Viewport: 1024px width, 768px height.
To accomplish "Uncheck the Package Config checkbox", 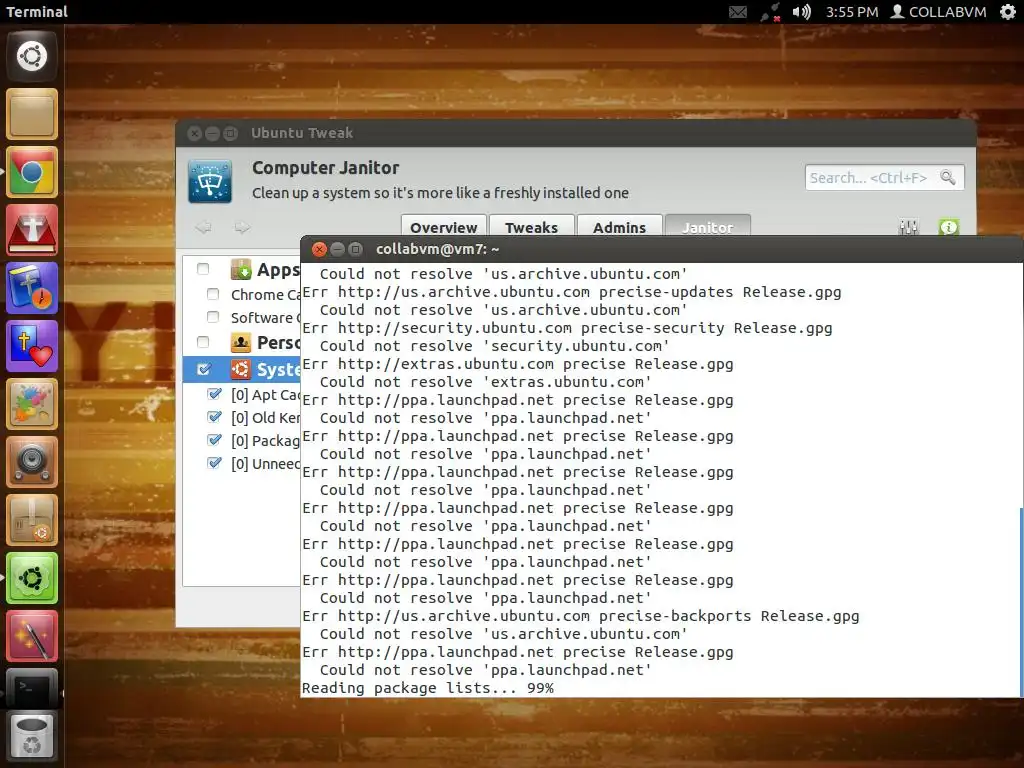I will (x=214, y=440).
